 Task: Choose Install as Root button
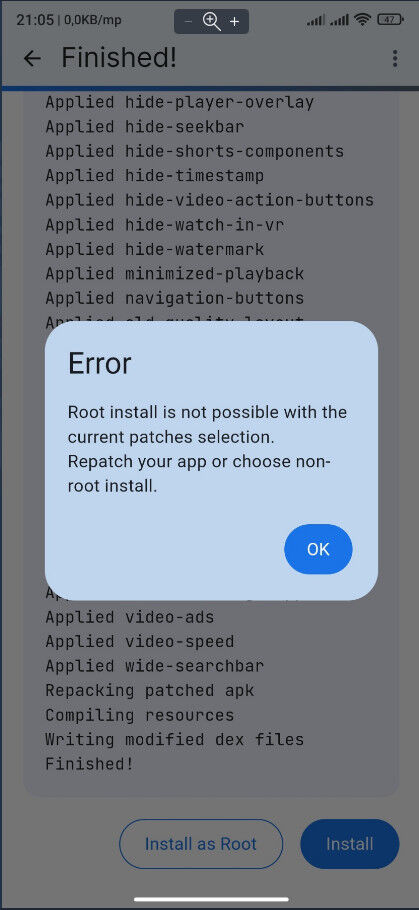201,844
